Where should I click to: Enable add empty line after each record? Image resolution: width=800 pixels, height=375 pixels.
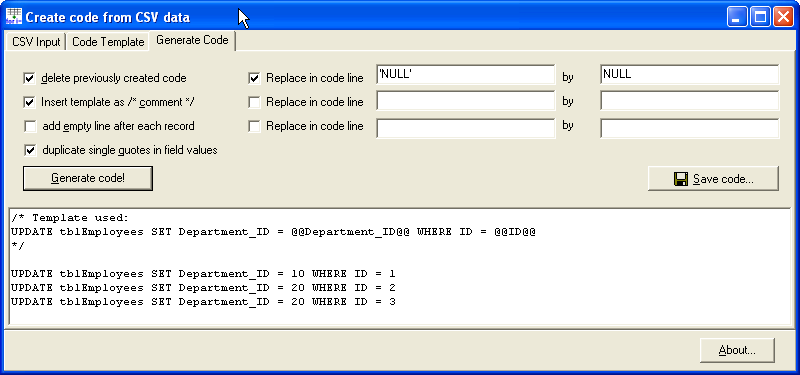point(30,126)
